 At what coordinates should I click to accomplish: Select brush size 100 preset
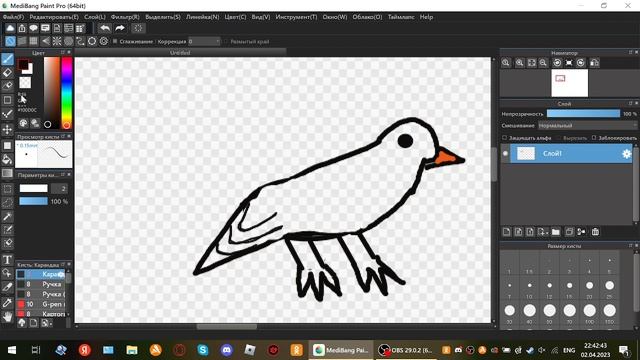589,313
